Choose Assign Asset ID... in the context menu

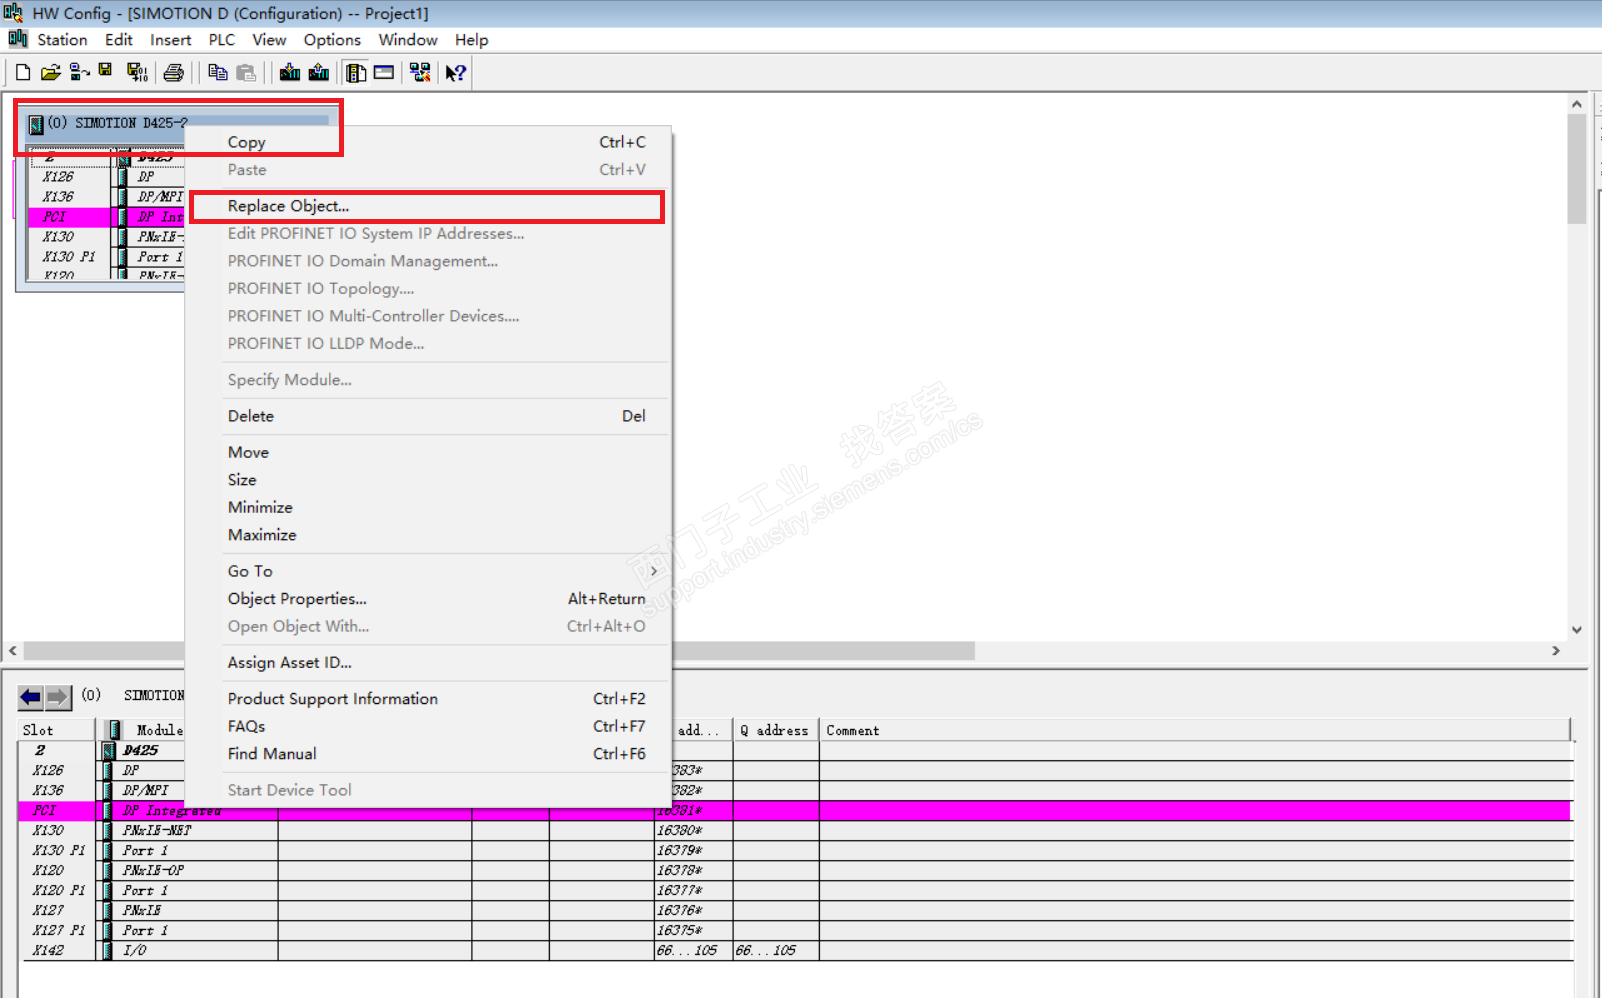429,663
